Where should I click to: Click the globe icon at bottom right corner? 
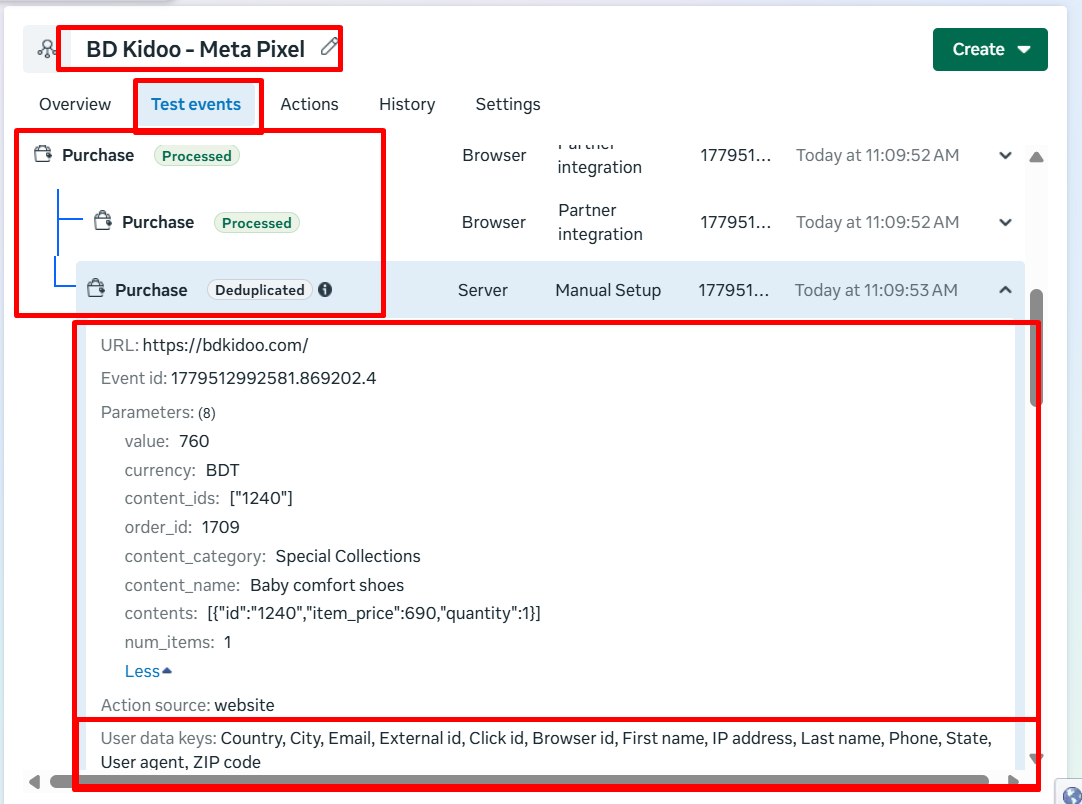1072,795
